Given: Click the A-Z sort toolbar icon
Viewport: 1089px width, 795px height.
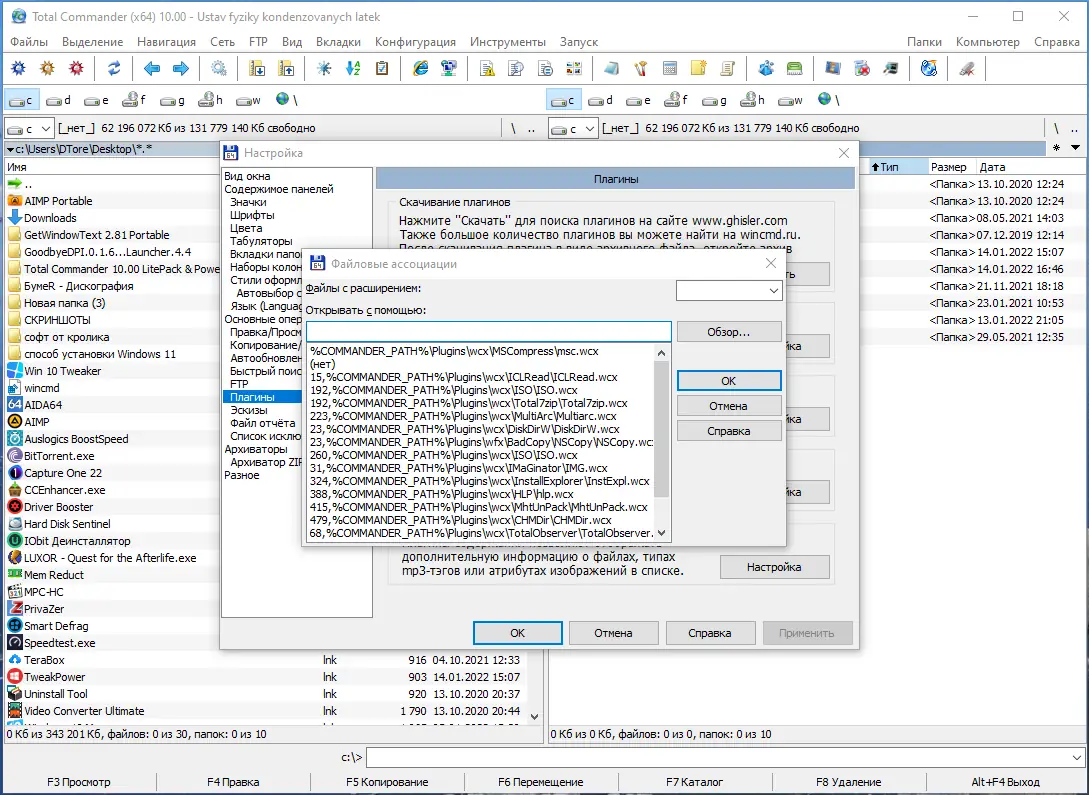Looking at the screenshot, I should click(x=353, y=68).
